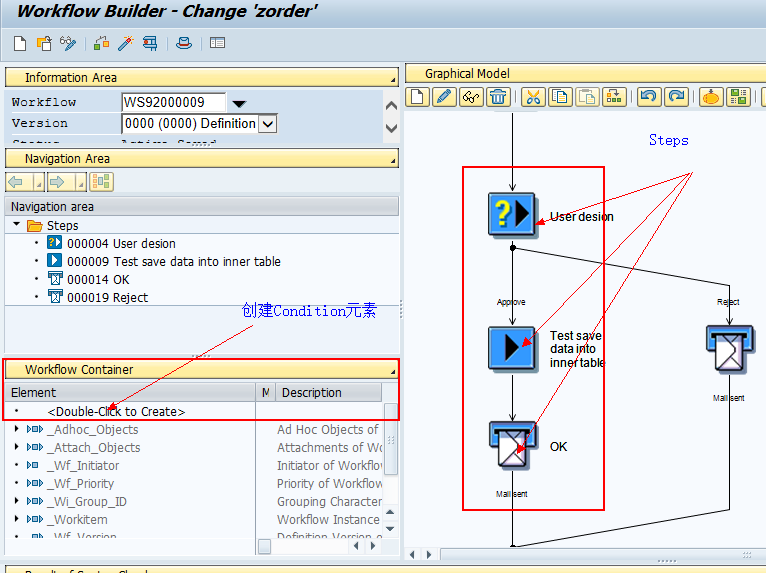Viewport: 766px width, 573px height.
Task: Click the syntax check icon
Action: (x=102, y=43)
